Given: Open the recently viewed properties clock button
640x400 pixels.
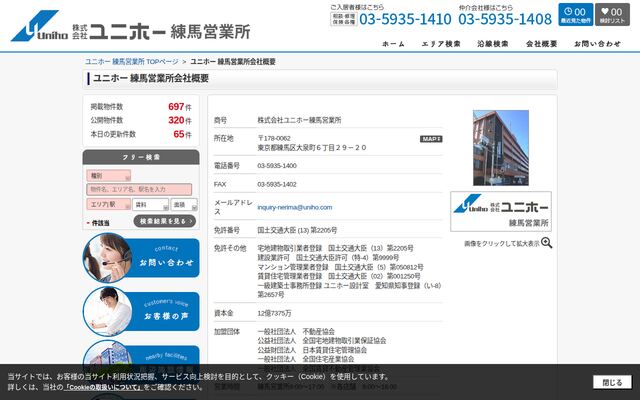Looking at the screenshot, I should (x=576, y=15).
